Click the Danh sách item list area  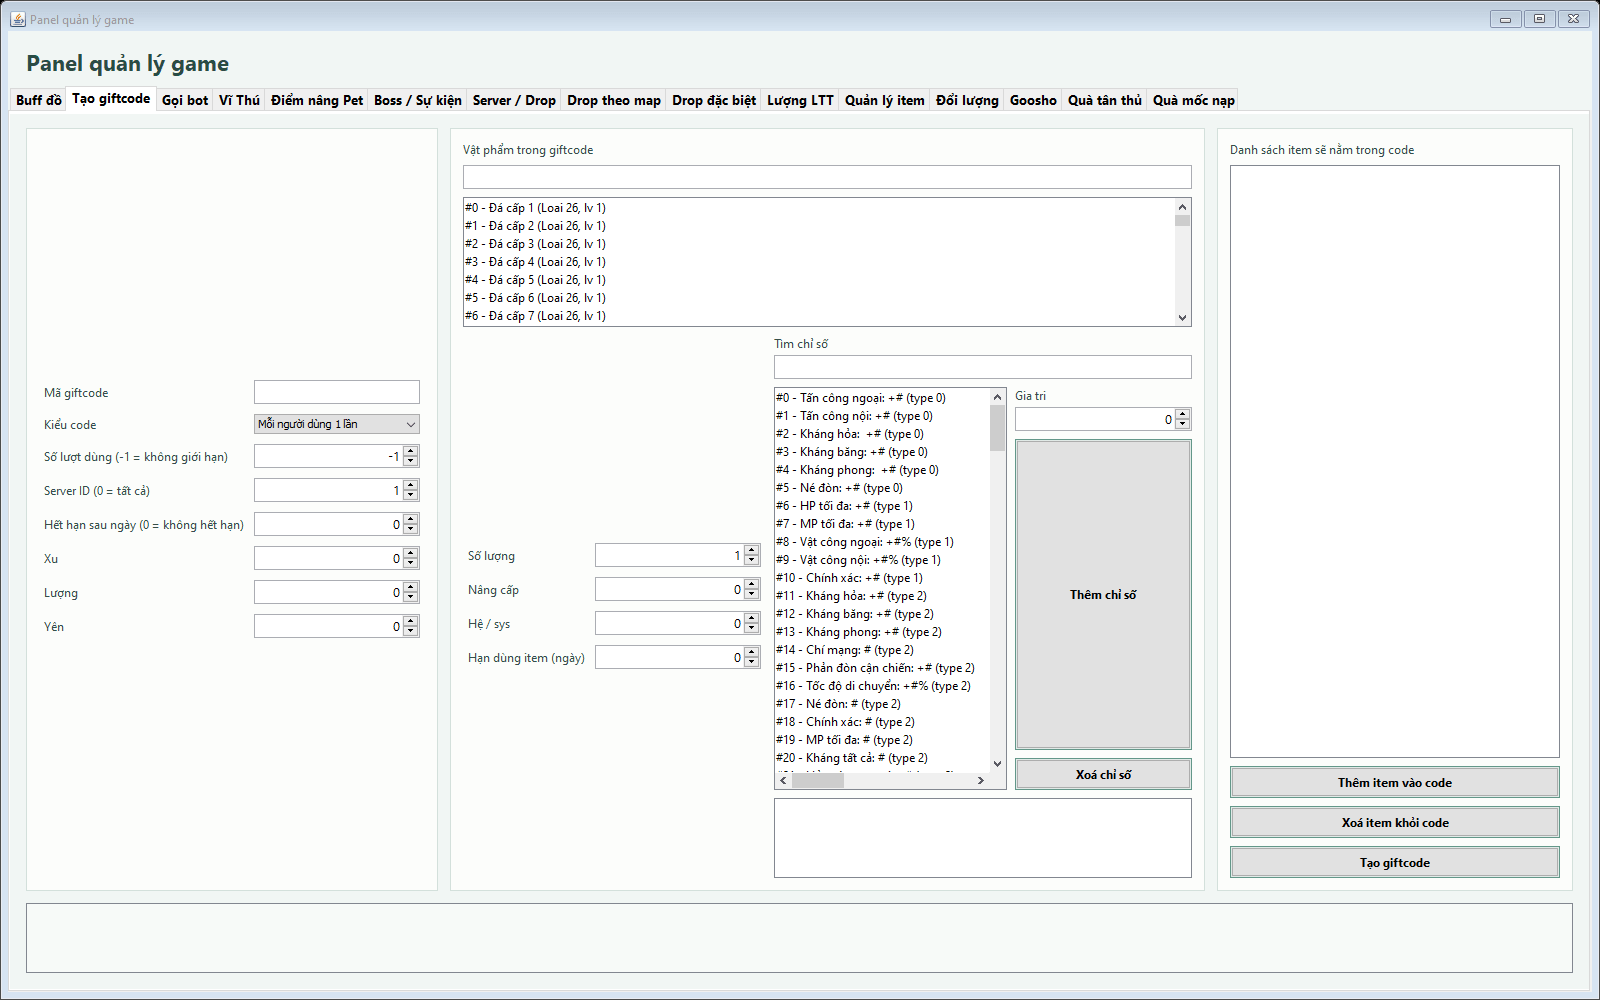(x=1395, y=461)
